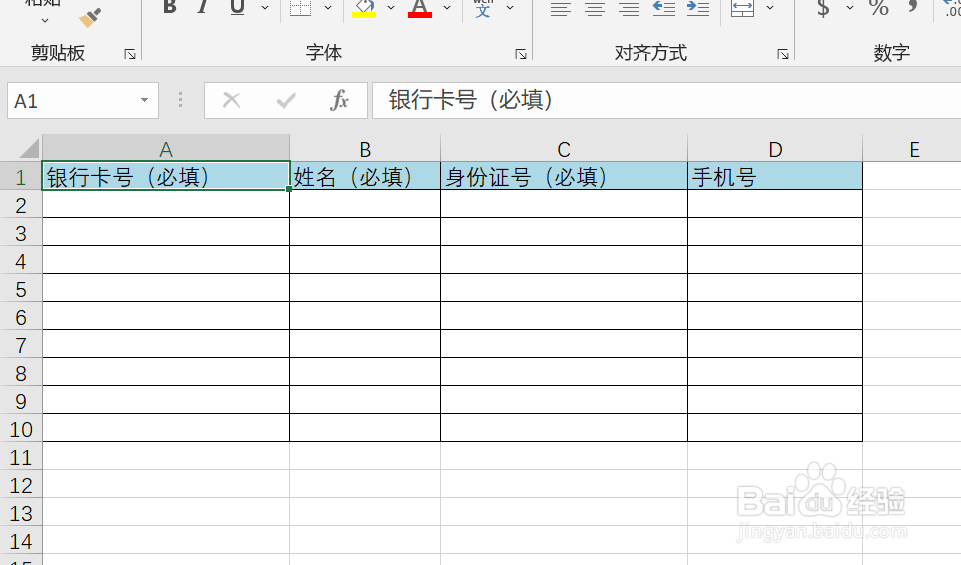Image resolution: width=961 pixels, height=565 pixels.
Task: Expand the Name Box dropdown
Action: pos(145,100)
